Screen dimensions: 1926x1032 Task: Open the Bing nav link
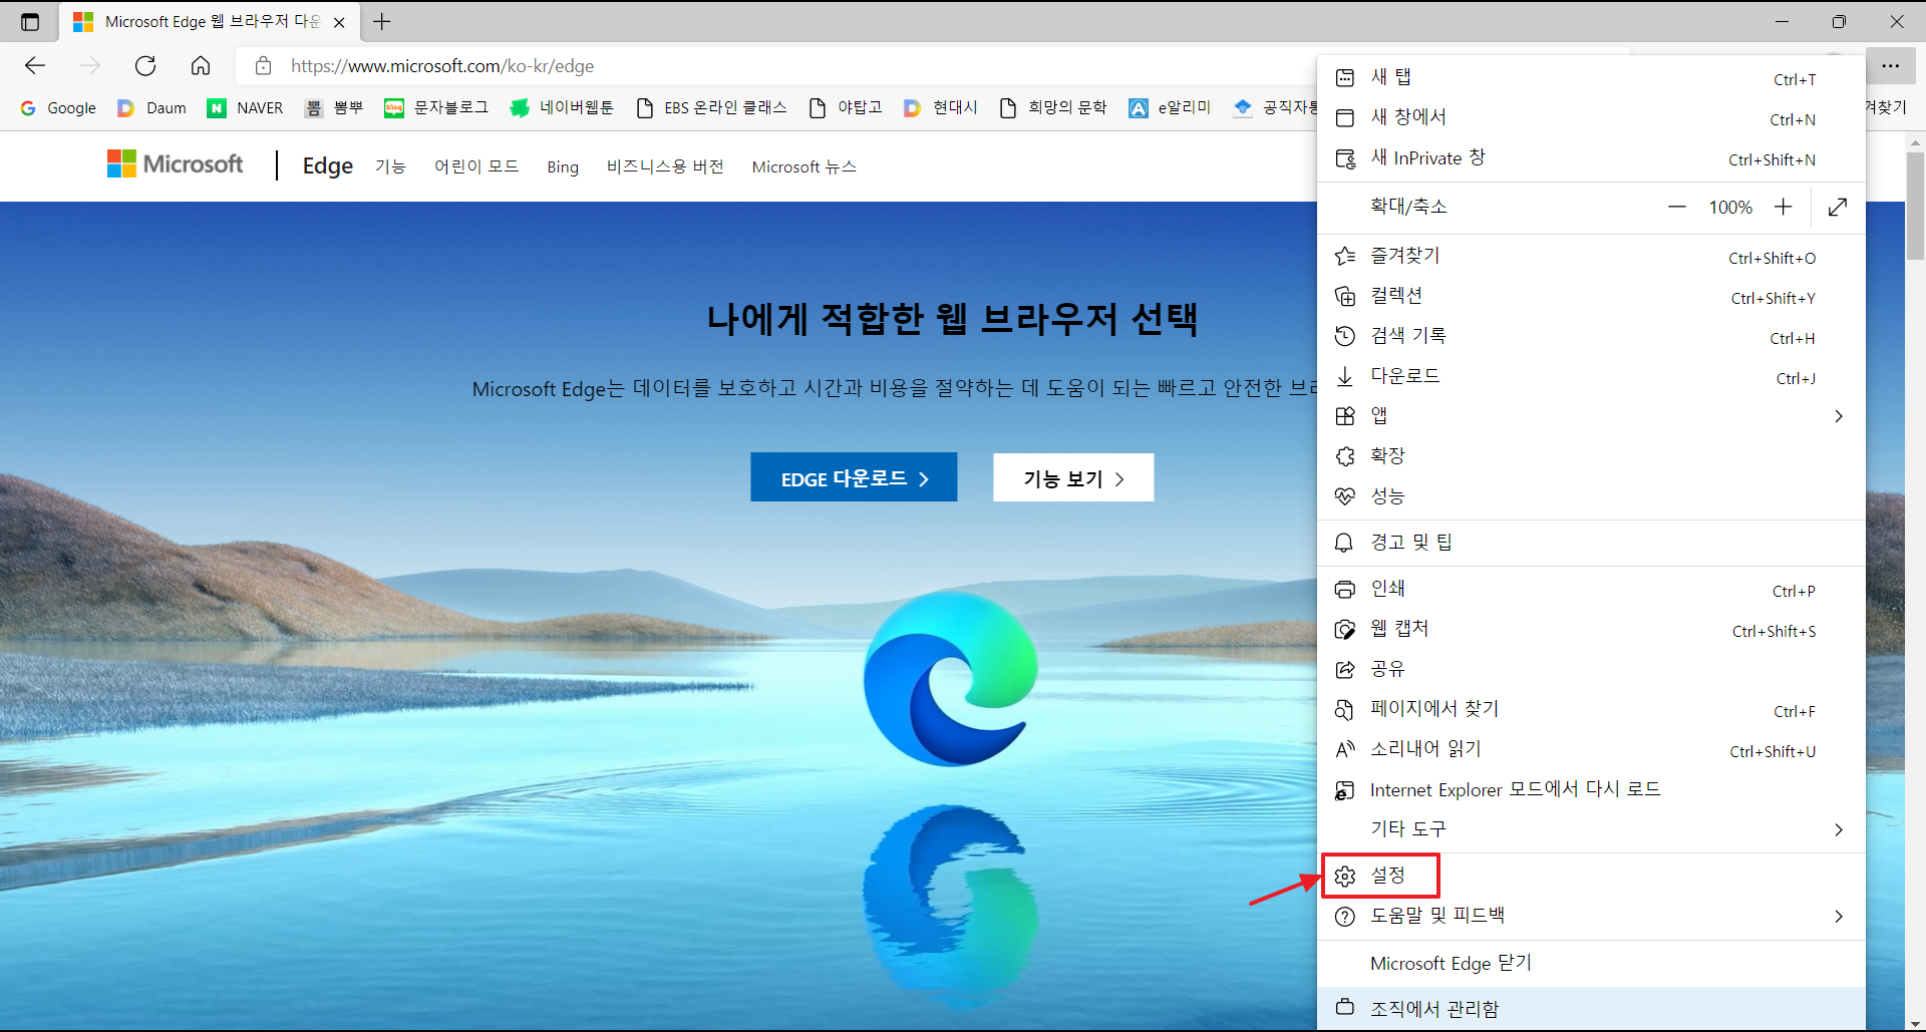click(563, 167)
